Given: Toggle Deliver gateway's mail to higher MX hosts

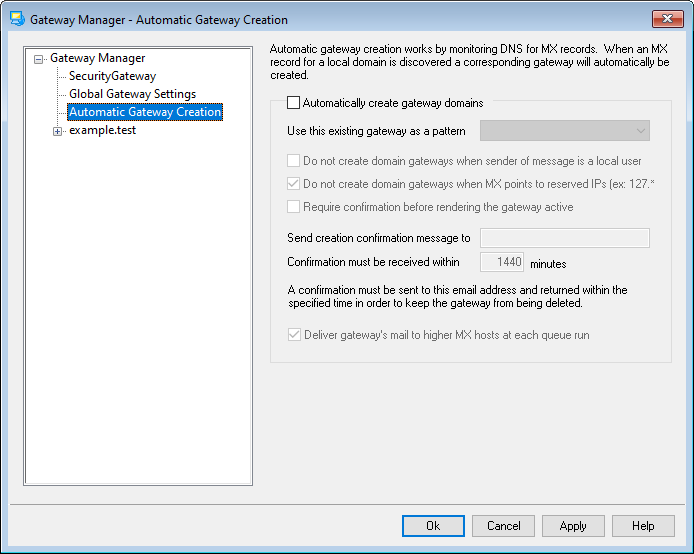Looking at the screenshot, I should click(x=293, y=335).
